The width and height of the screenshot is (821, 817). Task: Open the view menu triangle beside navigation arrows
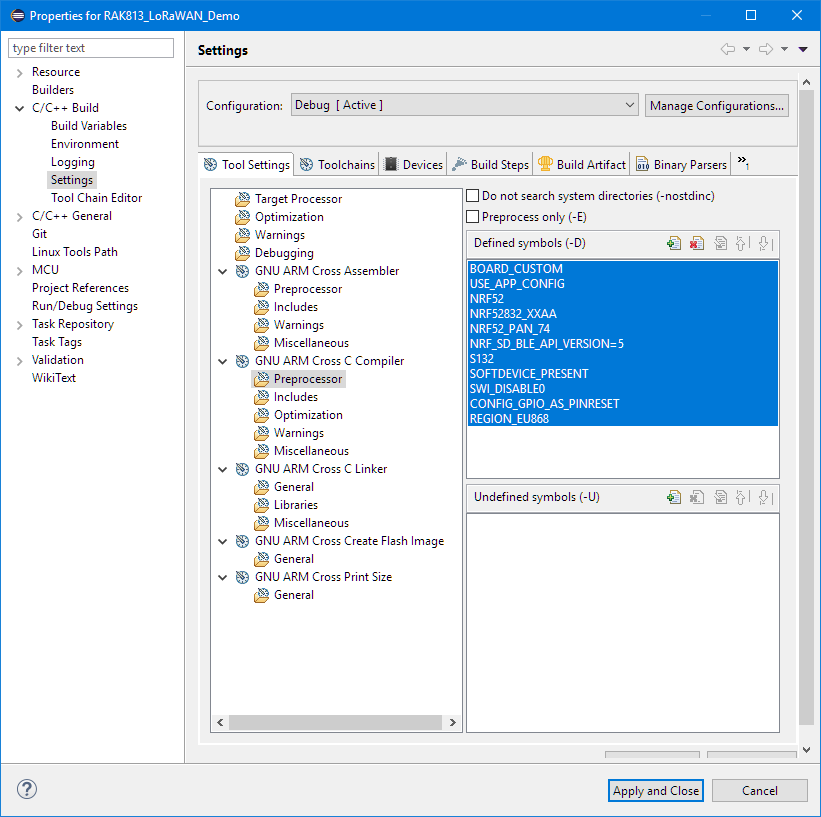click(803, 50)
